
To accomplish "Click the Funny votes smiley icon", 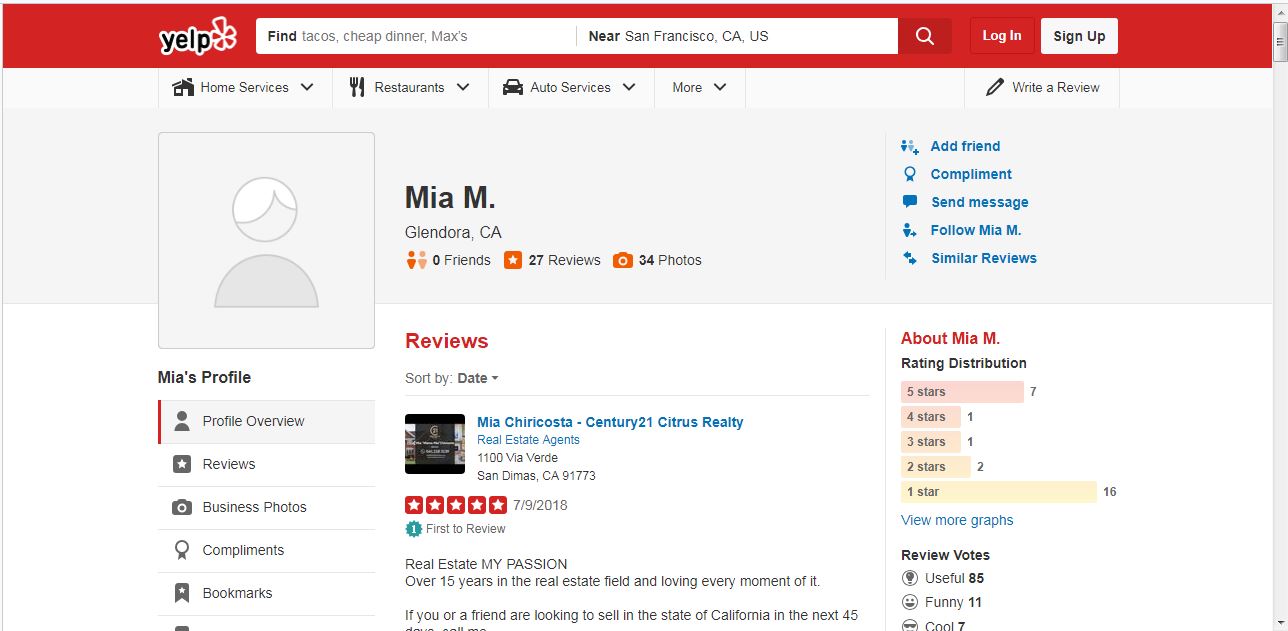I will 910,602.
